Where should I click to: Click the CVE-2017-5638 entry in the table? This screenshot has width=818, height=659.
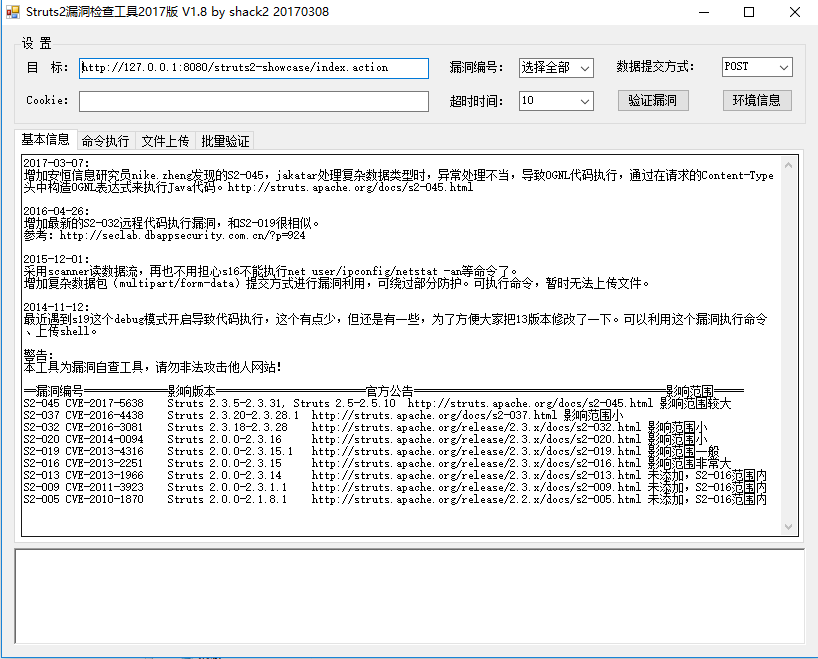click(x=104, y=403)
